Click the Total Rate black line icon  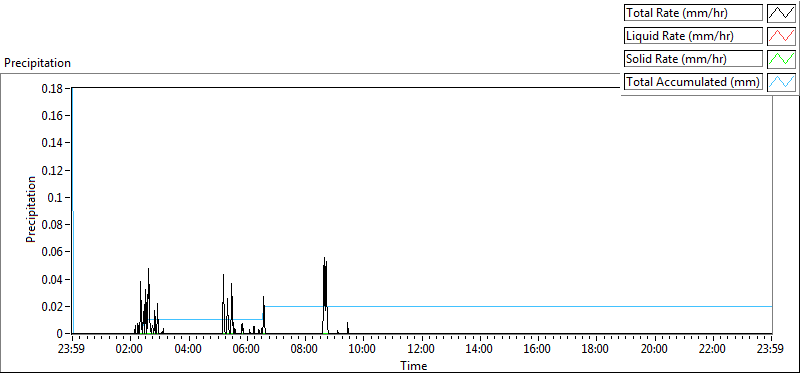coord(781,13)
